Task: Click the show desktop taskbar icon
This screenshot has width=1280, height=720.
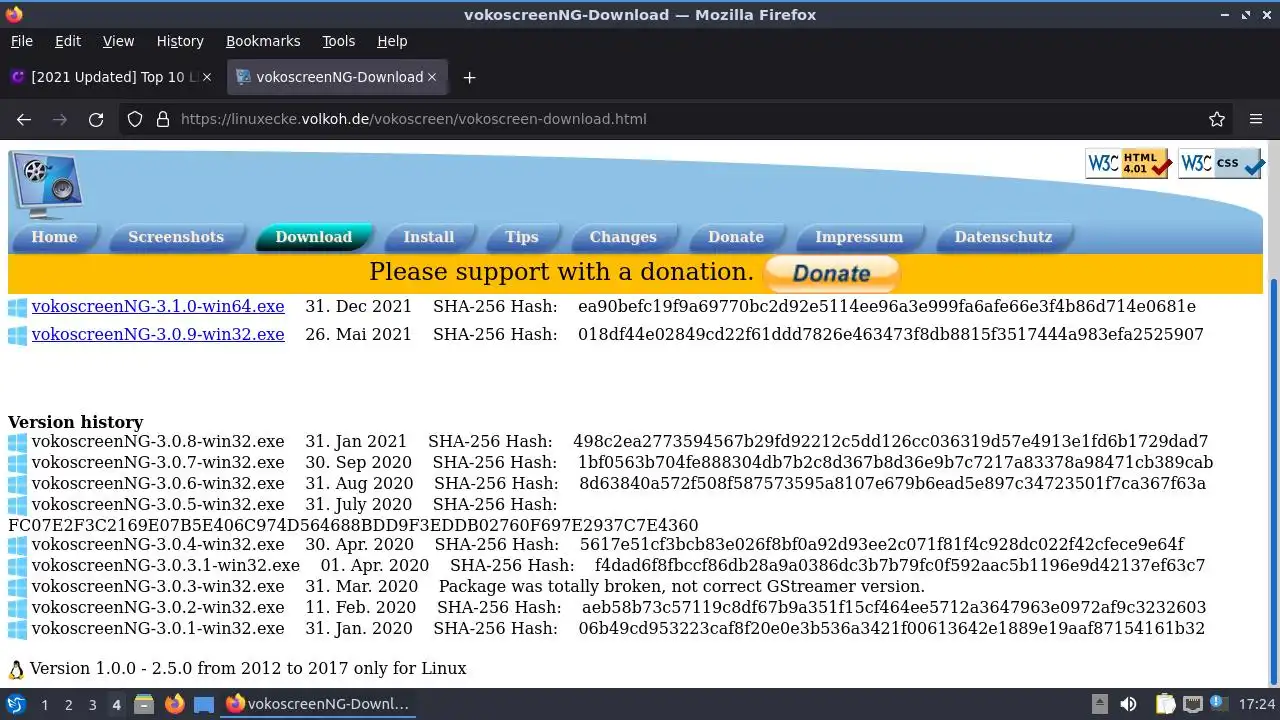Action: point(204,704)
